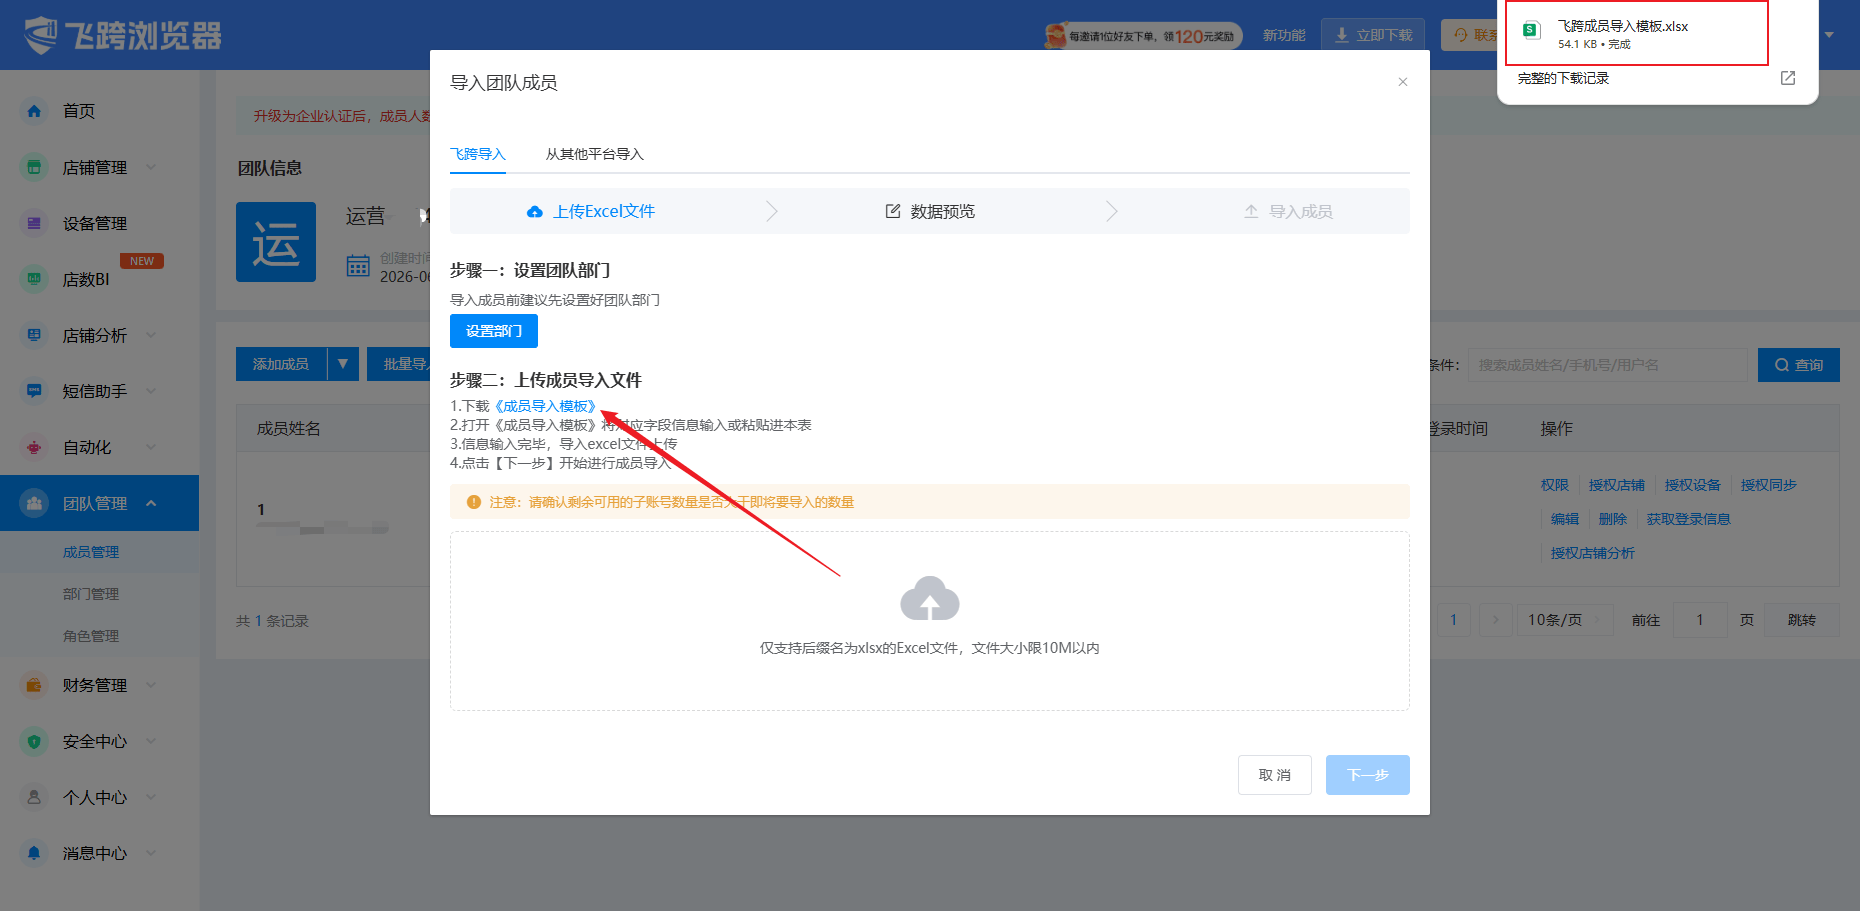Download the 《成员导入模板》 link

point(546,406)
